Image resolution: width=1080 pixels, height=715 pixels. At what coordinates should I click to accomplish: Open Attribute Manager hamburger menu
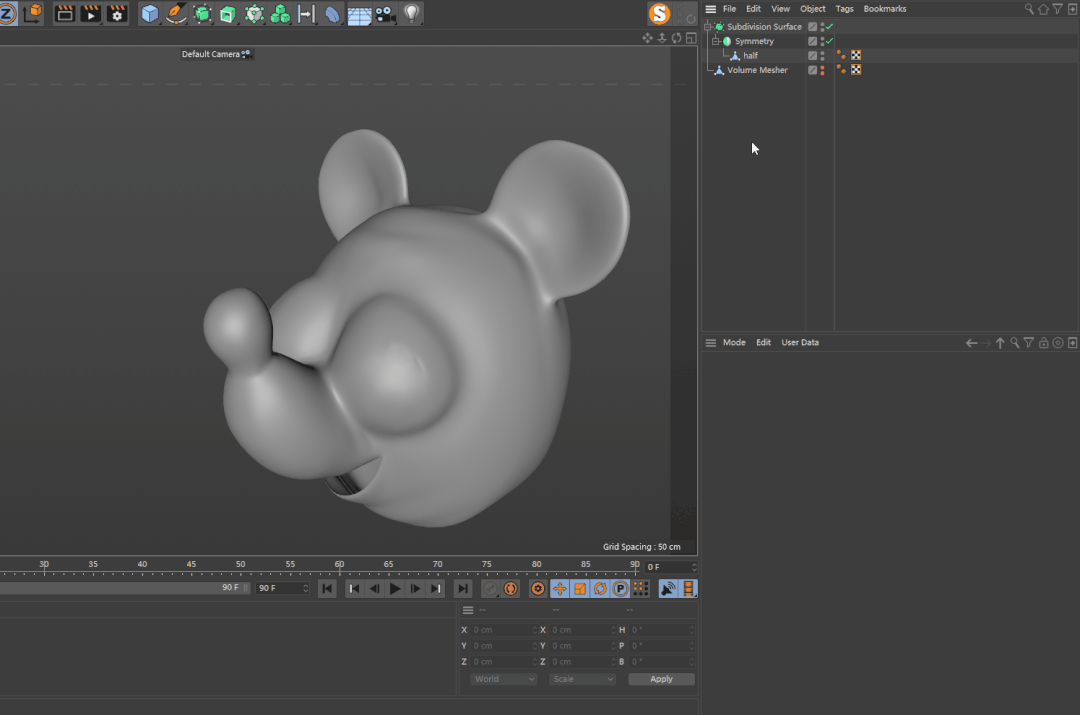click(711, 342)
